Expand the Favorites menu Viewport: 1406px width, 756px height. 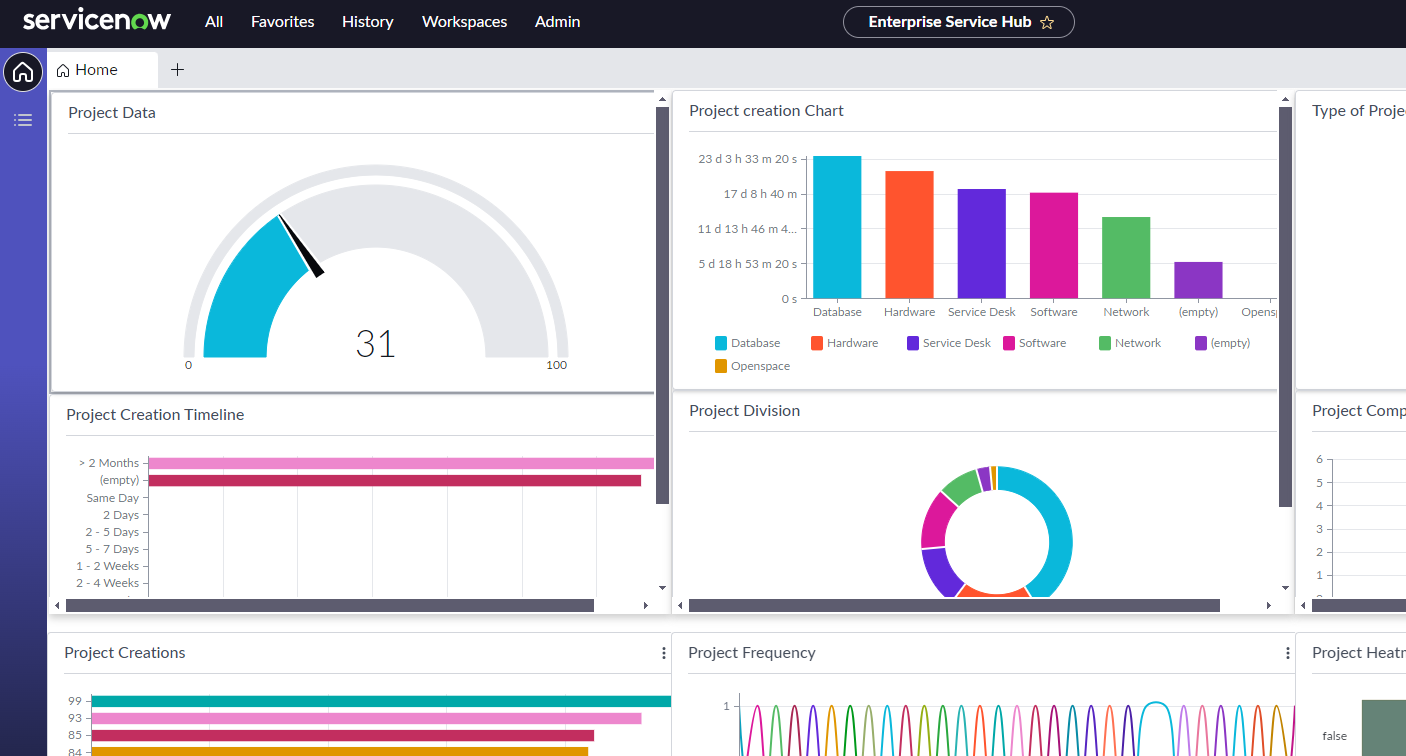click(282, 22)
